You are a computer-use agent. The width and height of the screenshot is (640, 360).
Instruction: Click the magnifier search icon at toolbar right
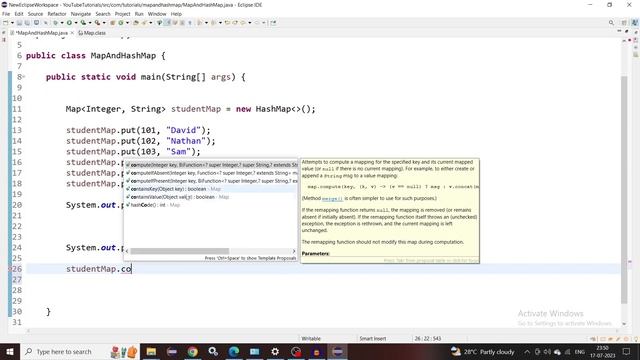coord(611,23)
